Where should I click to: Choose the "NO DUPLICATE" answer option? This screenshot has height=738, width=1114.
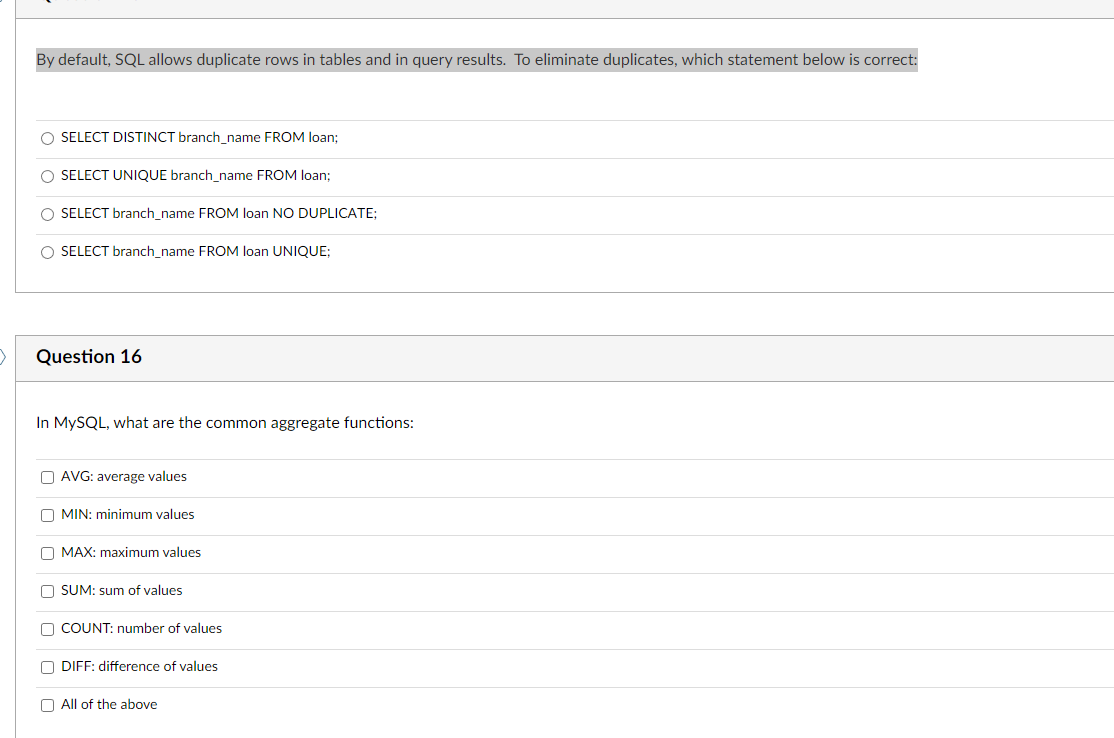[47, 214]
